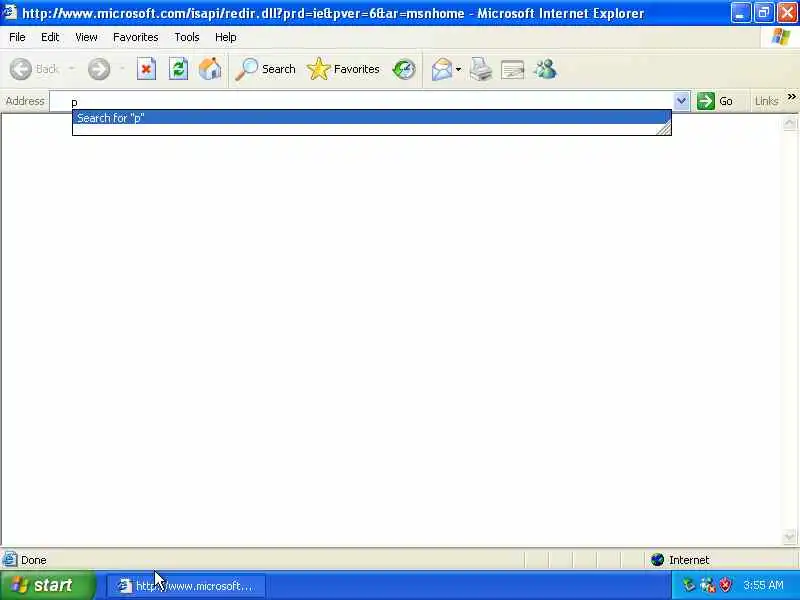Viewport: 800px width, 600px height.
Task: Open the Forward button history dropdown arrow
Action: point(122,68)
